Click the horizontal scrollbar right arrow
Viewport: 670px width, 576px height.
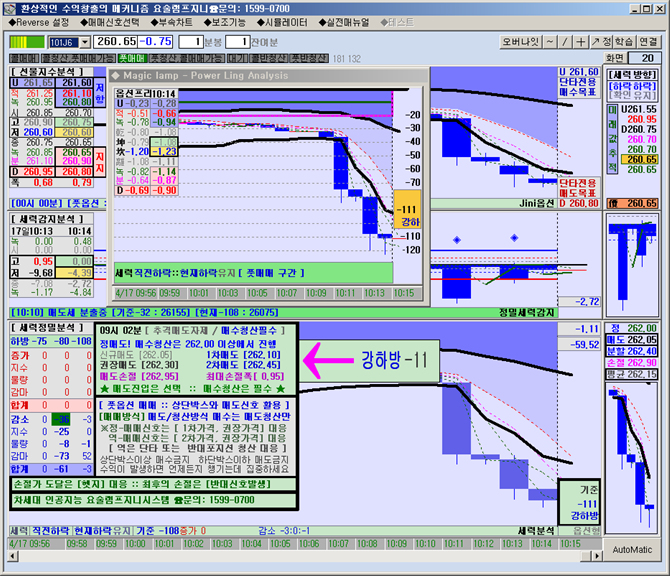(x=596, y=555)
